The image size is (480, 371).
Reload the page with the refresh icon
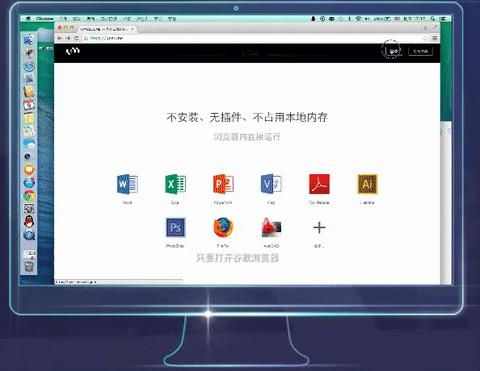point(76,38)
